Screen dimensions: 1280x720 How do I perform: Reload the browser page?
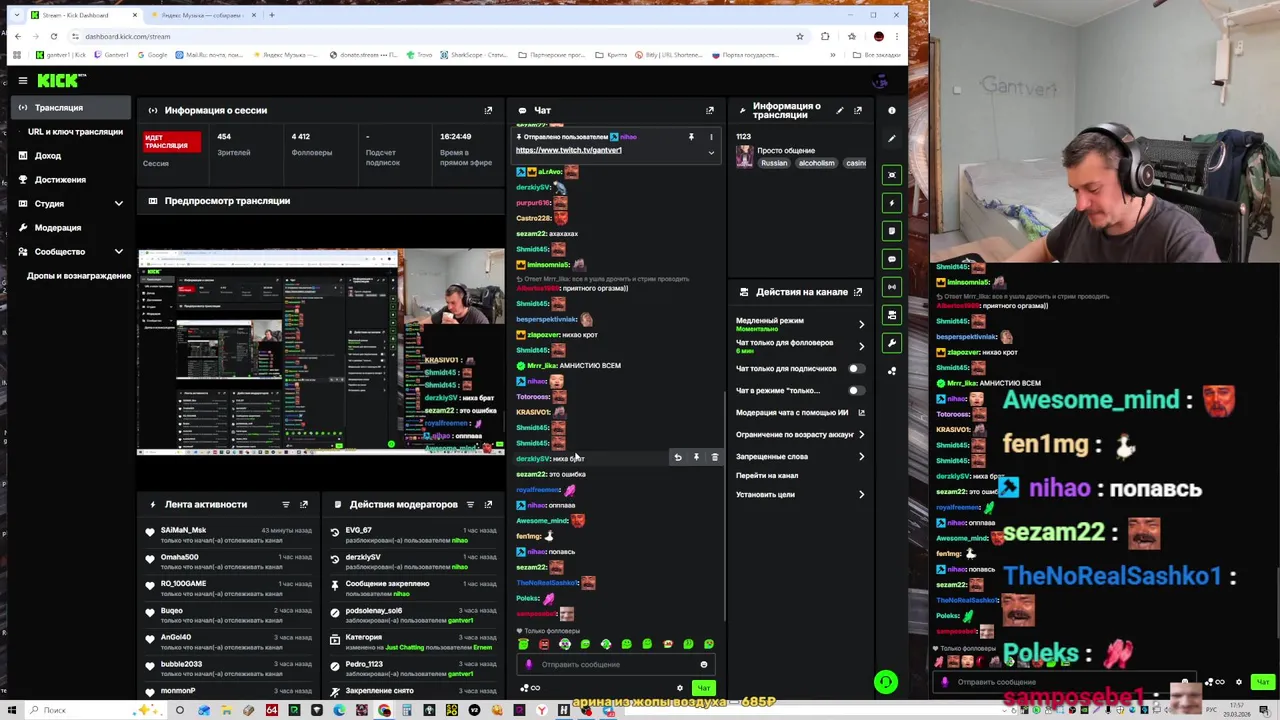point(54,36)
